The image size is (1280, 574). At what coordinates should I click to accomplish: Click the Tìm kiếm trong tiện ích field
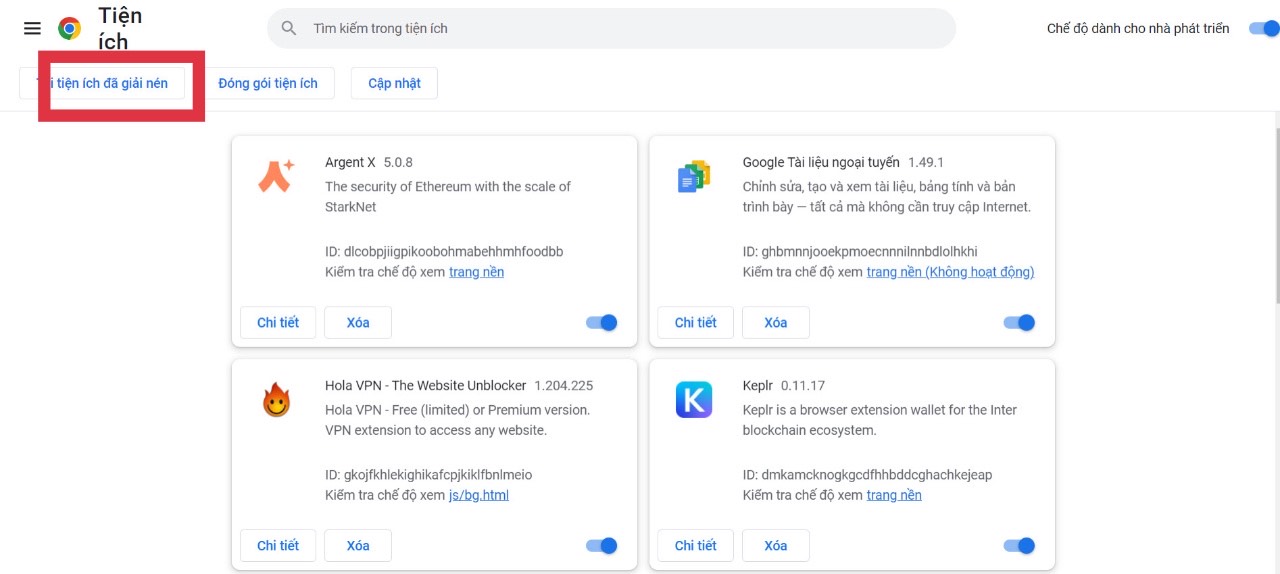point(611,28)
